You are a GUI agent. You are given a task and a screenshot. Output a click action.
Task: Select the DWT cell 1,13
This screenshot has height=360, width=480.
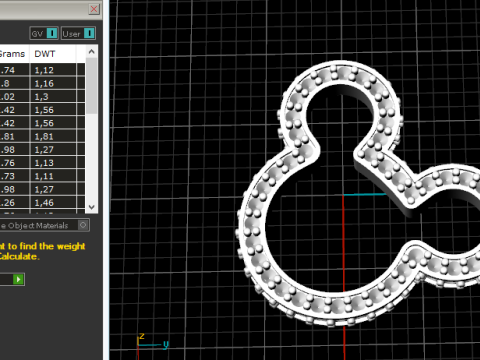[x=53, y=163]
